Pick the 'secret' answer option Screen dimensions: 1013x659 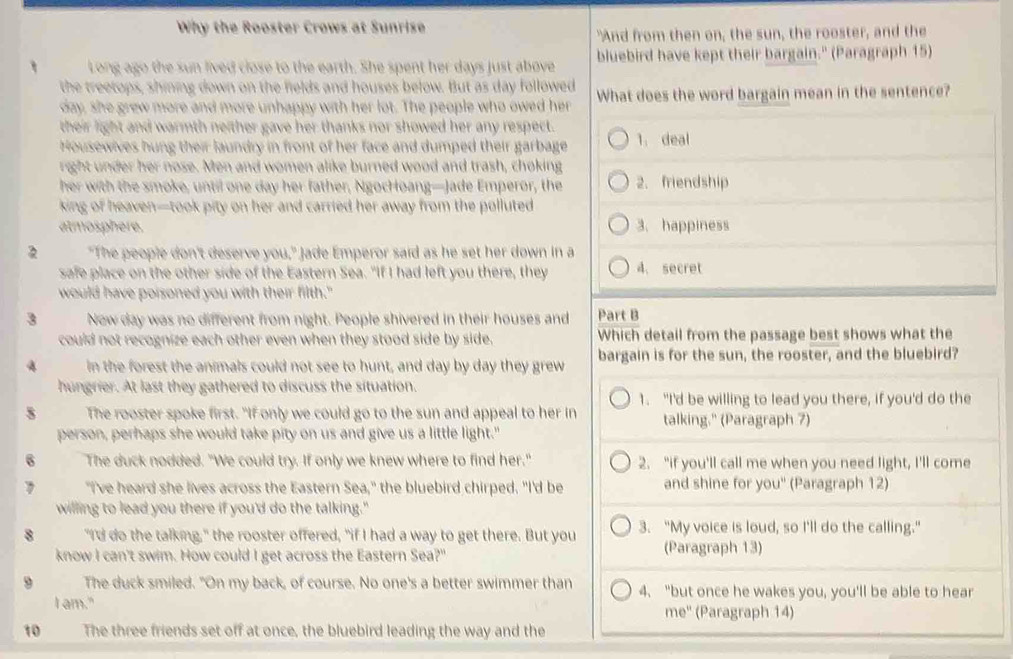619,267
